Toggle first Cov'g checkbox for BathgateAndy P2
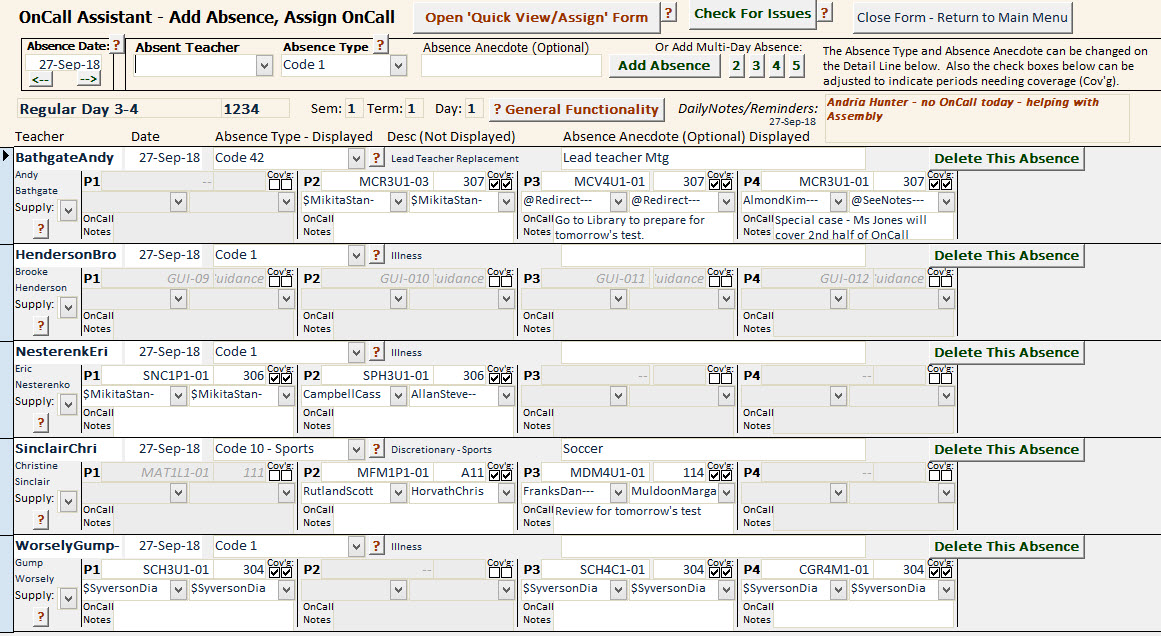Image resolution: width=1161 pixels, height=636 pixels. point(495,183)
